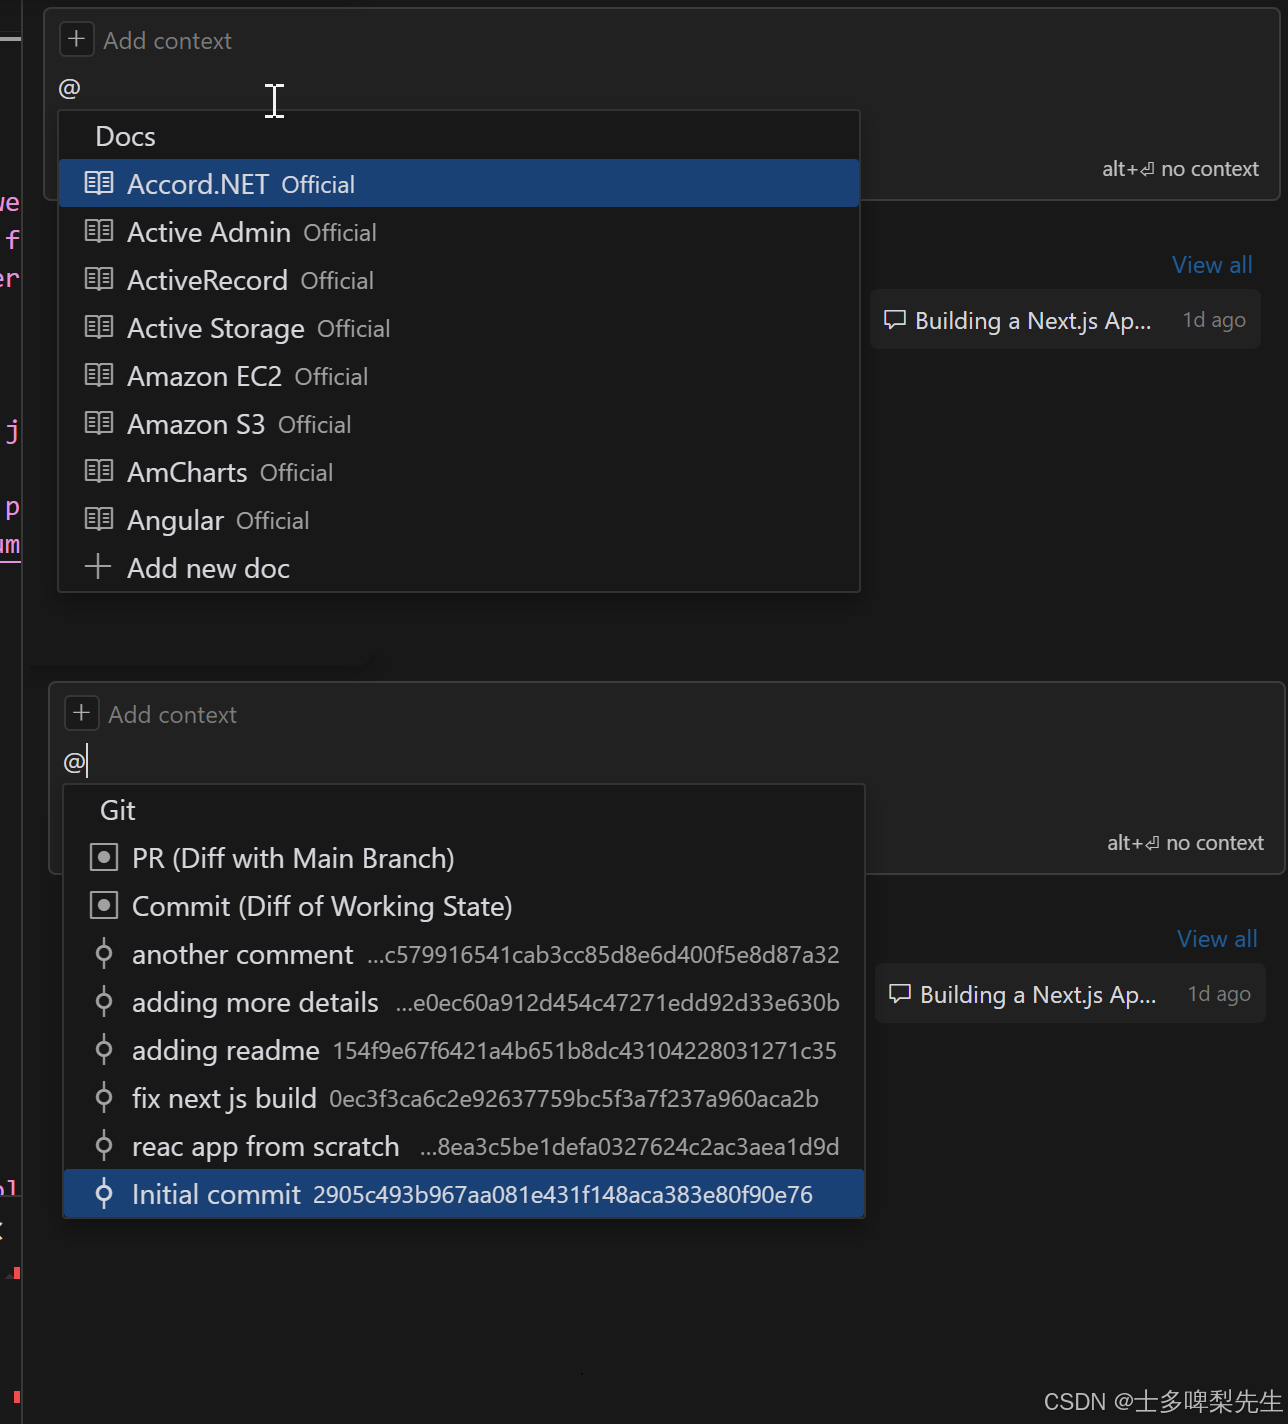Click the commit icon beside Initial commit

click(104, 1194)
